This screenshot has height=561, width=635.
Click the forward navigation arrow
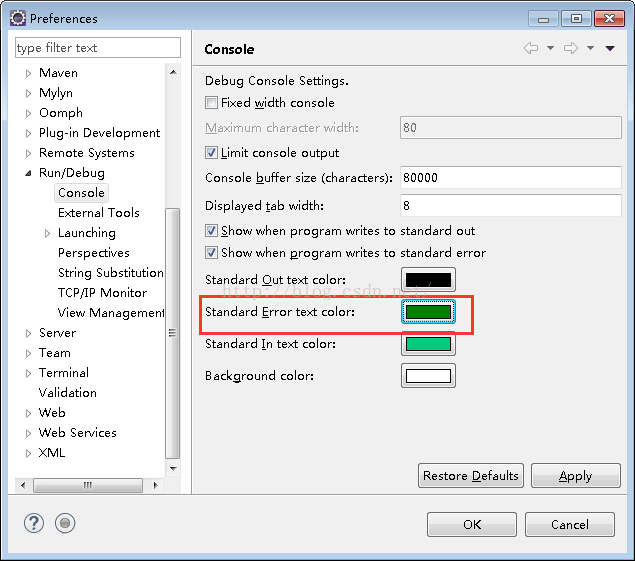[x=571, y=48]
